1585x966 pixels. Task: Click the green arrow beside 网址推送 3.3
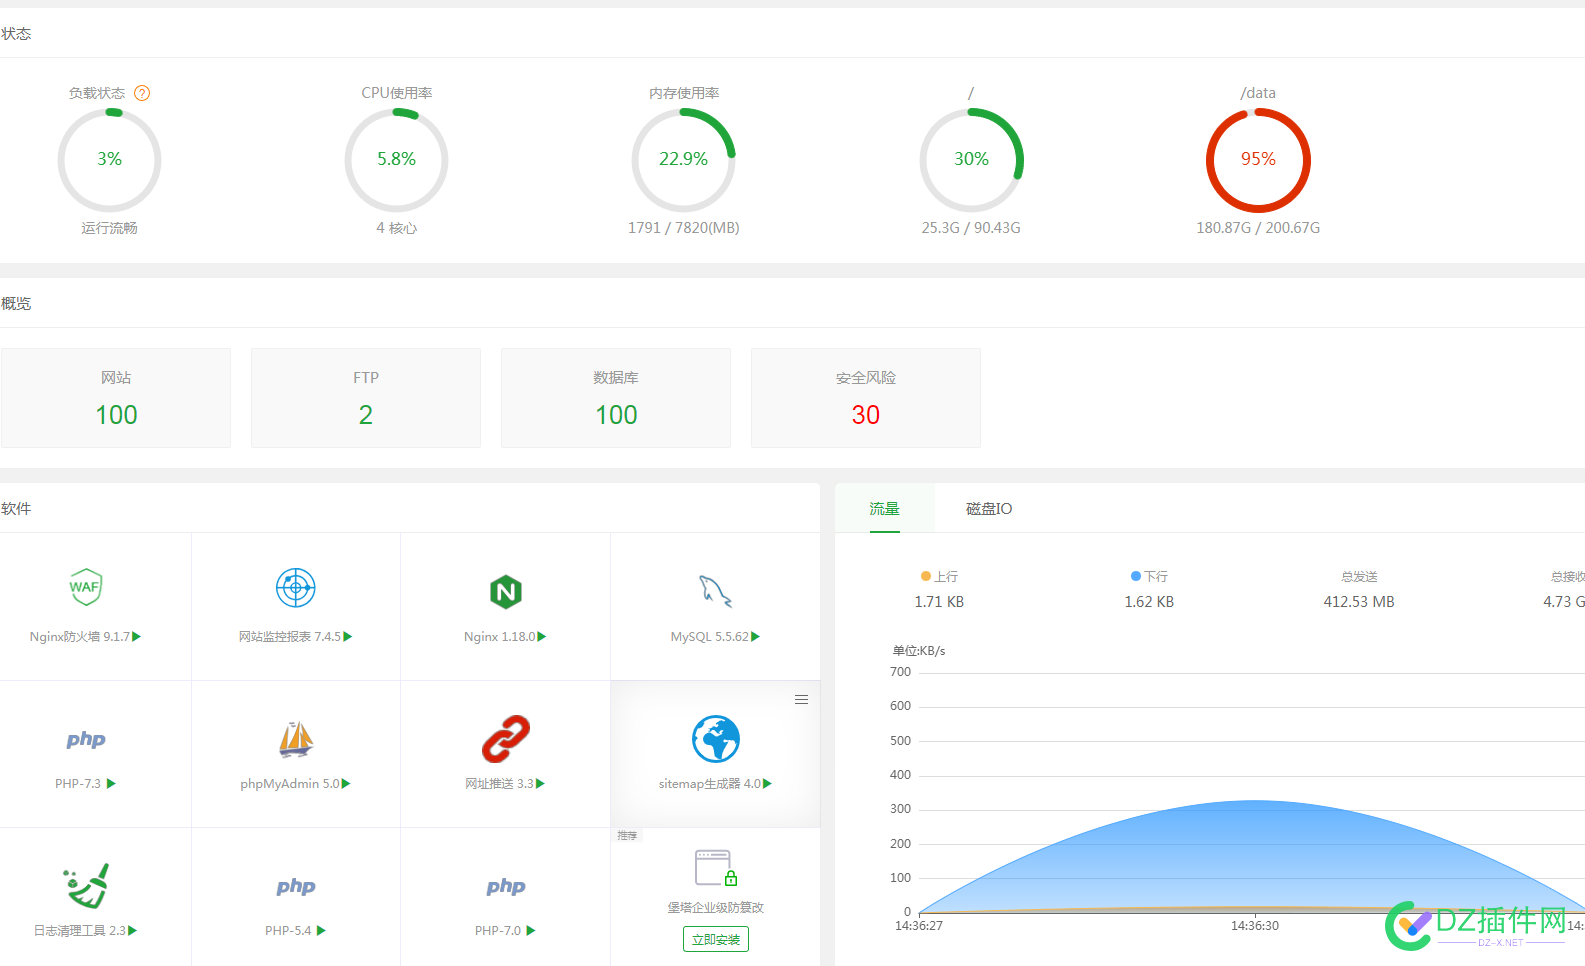[x=540, y=784]
